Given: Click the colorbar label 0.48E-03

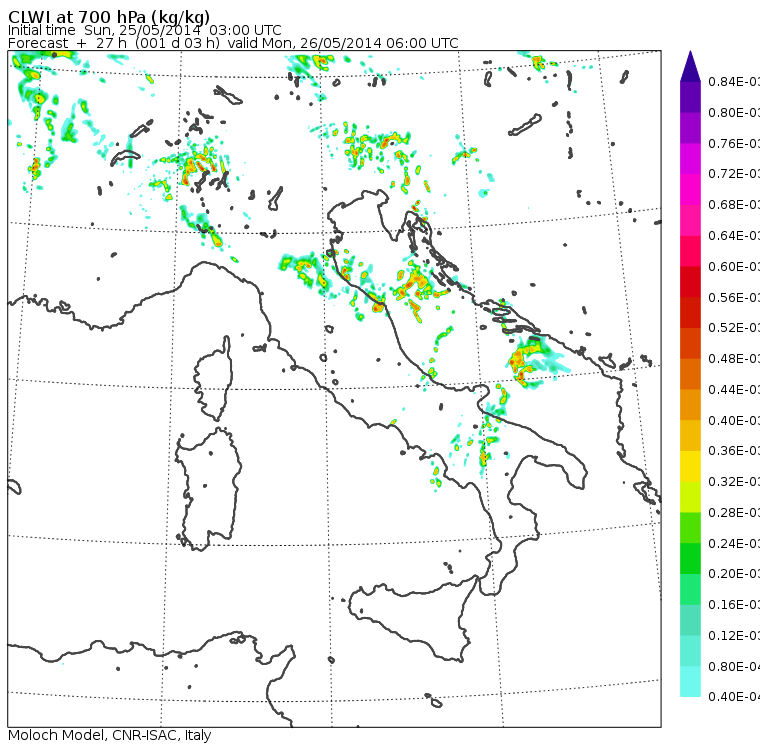Looking at the screenshot, I should click(x=734, y=359).
